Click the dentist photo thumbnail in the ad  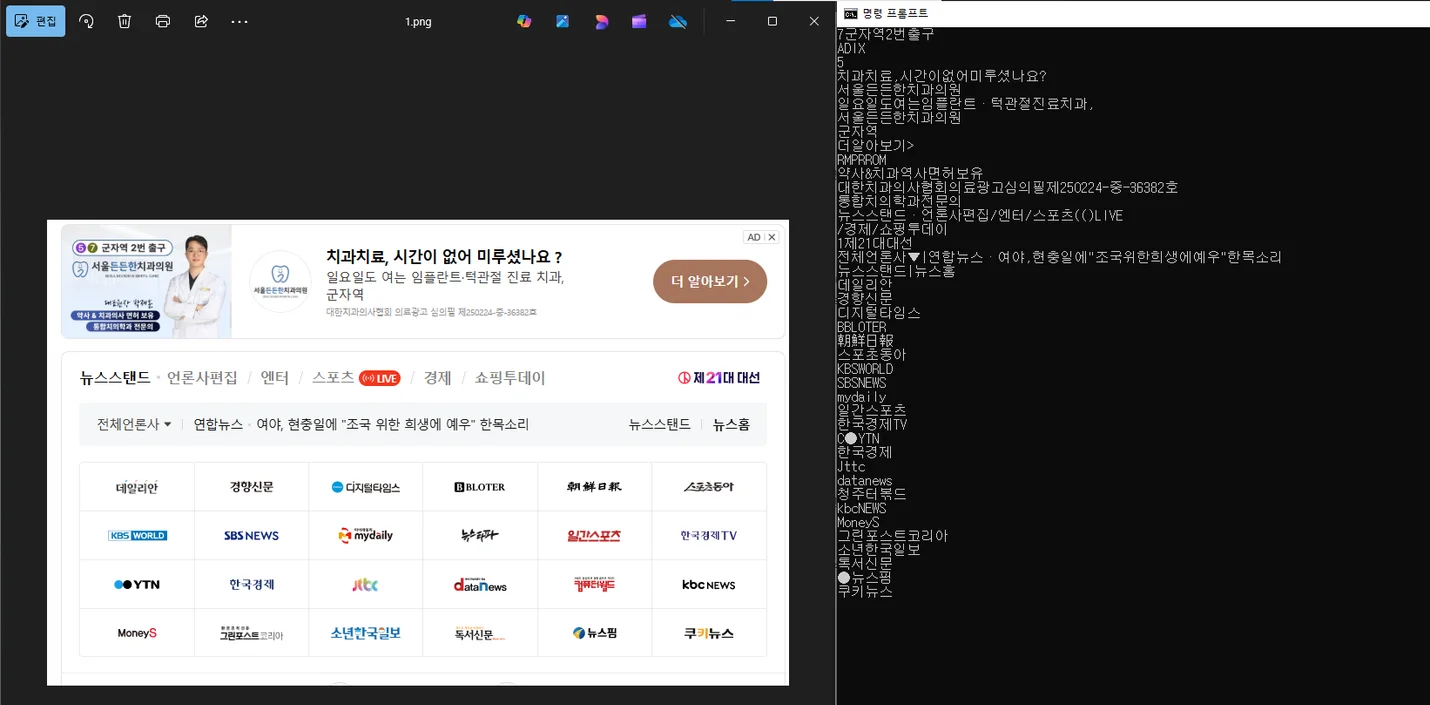[x=146, y=281]
